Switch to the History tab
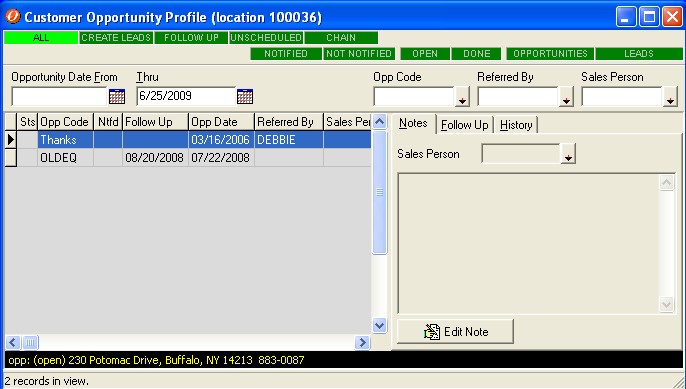The image size is (686, 389). tap(516, 125)
